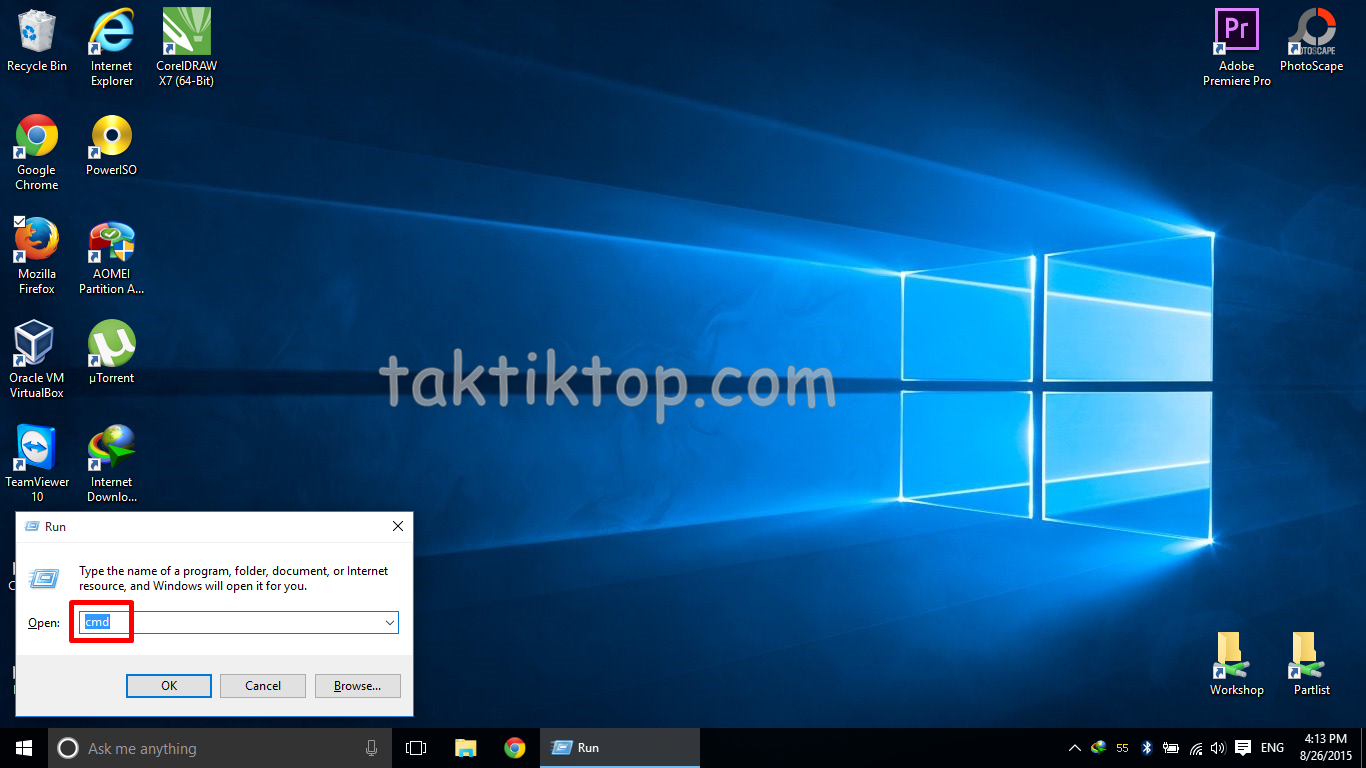1366x768 pixels.
Task: Open the volume speaker tray icon
Action: (1218, 748)
